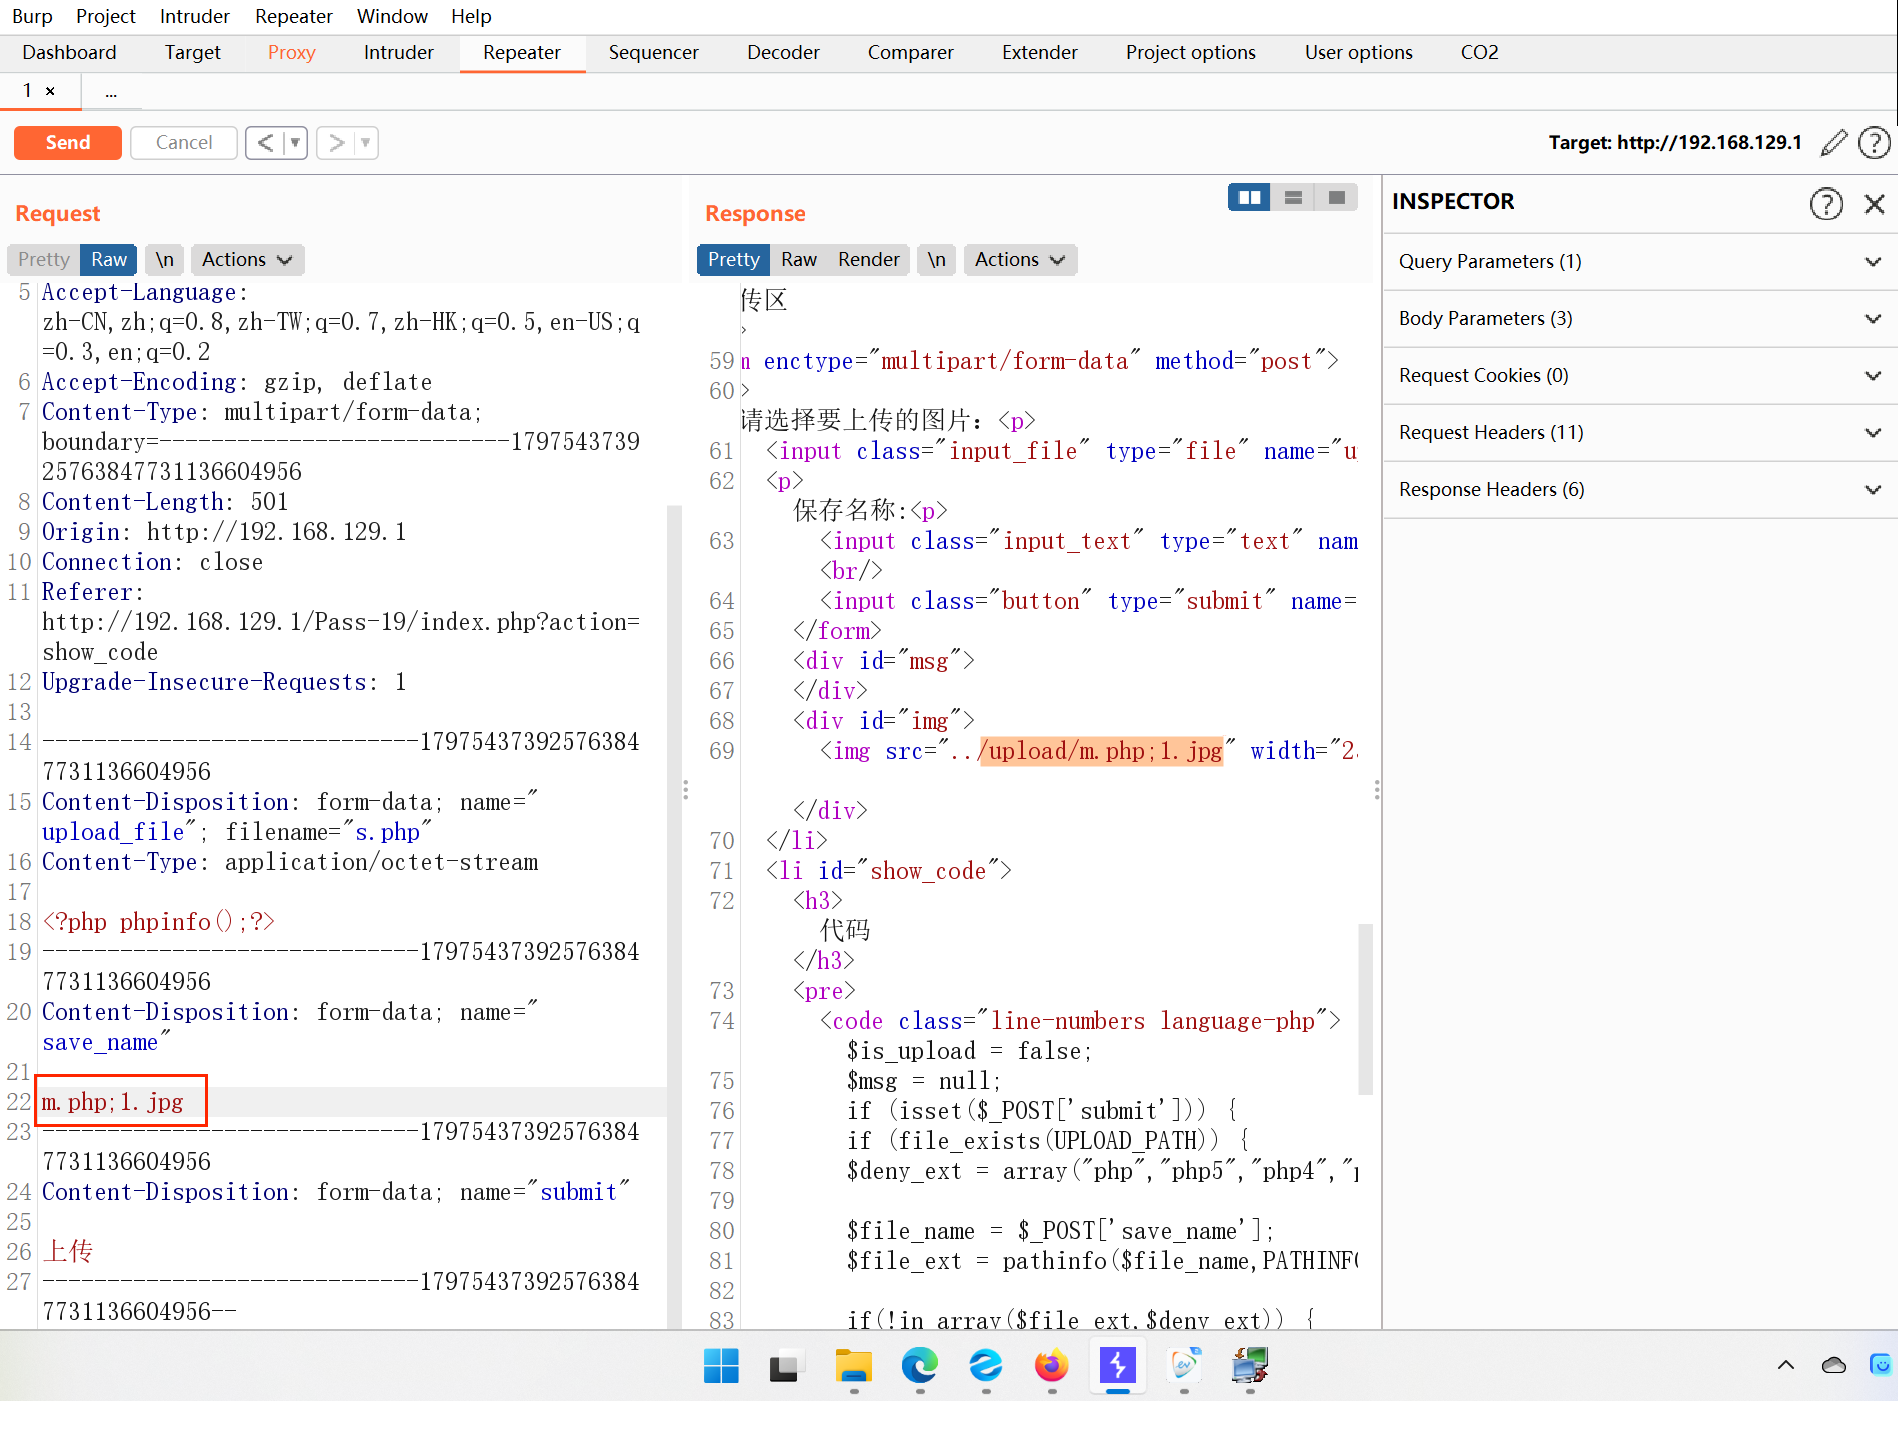Image resolution: width=1898 pixels, height=1444 pixels.
Task: Open back-history dropdown arrow
Action: [295, 143]
